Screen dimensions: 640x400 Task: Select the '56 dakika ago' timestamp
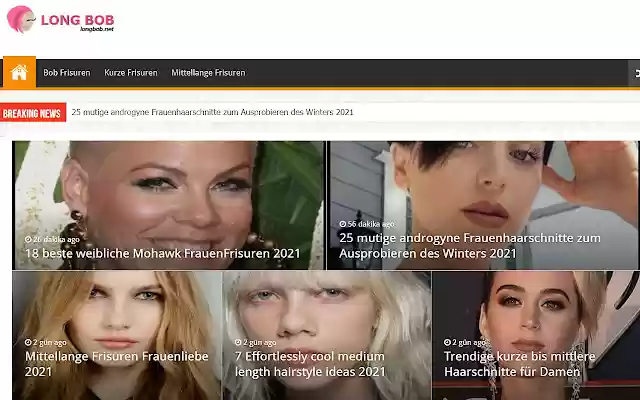pos(367,224)
